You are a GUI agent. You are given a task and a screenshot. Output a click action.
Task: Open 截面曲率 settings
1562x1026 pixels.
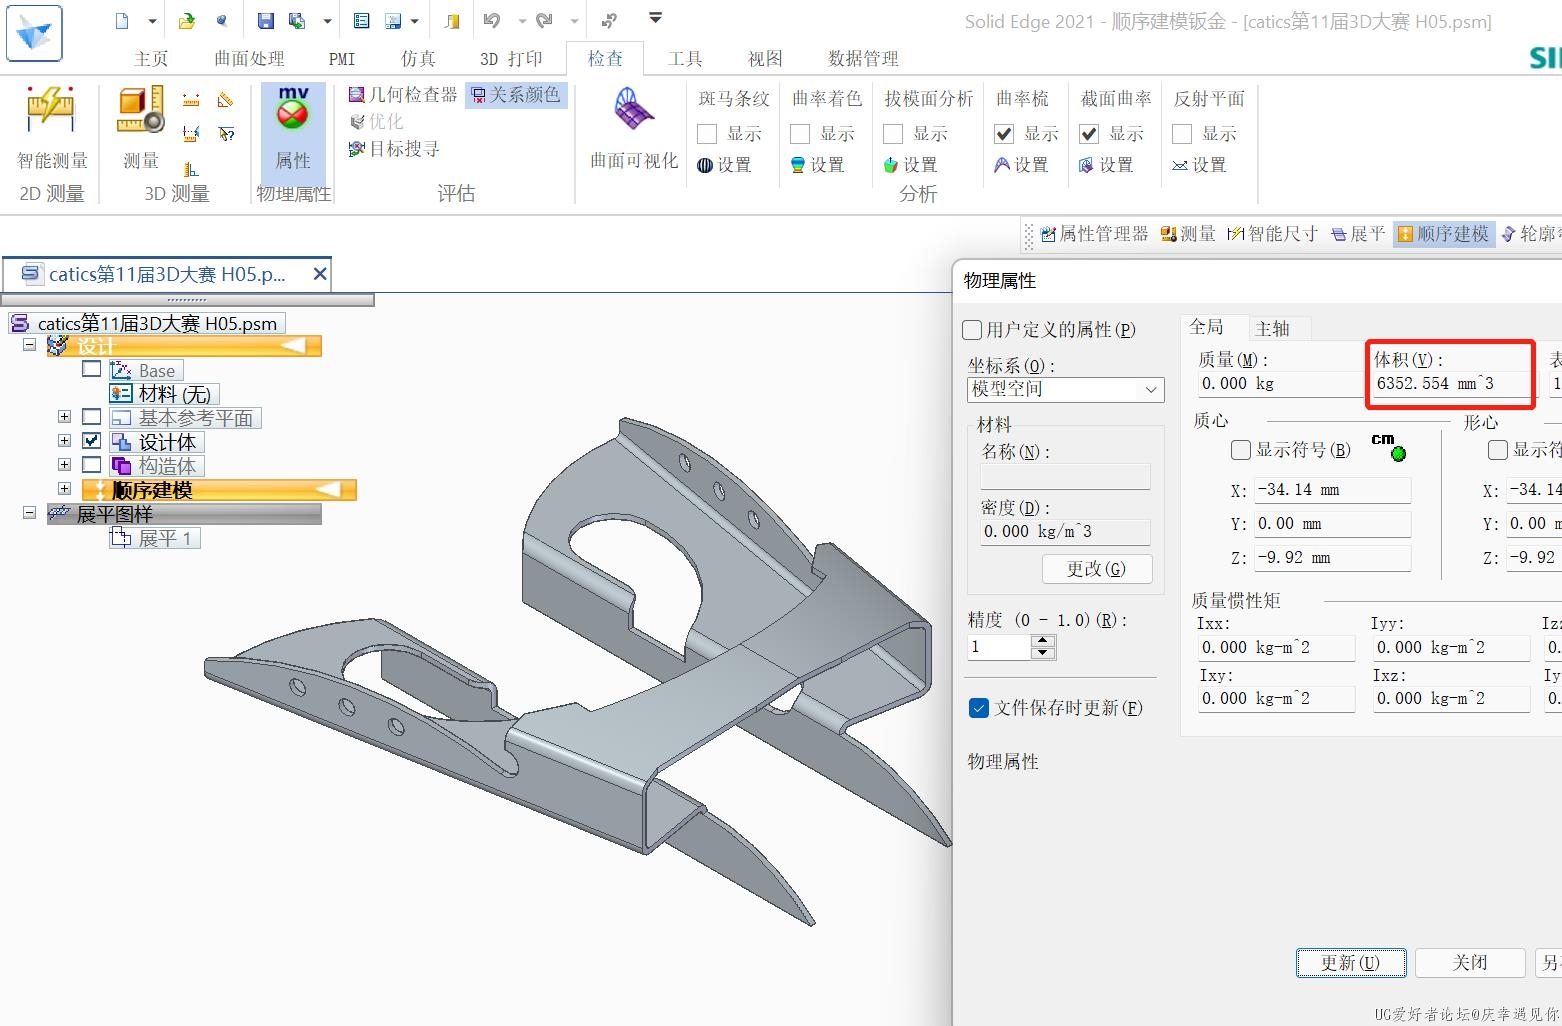click(1106, 165)
